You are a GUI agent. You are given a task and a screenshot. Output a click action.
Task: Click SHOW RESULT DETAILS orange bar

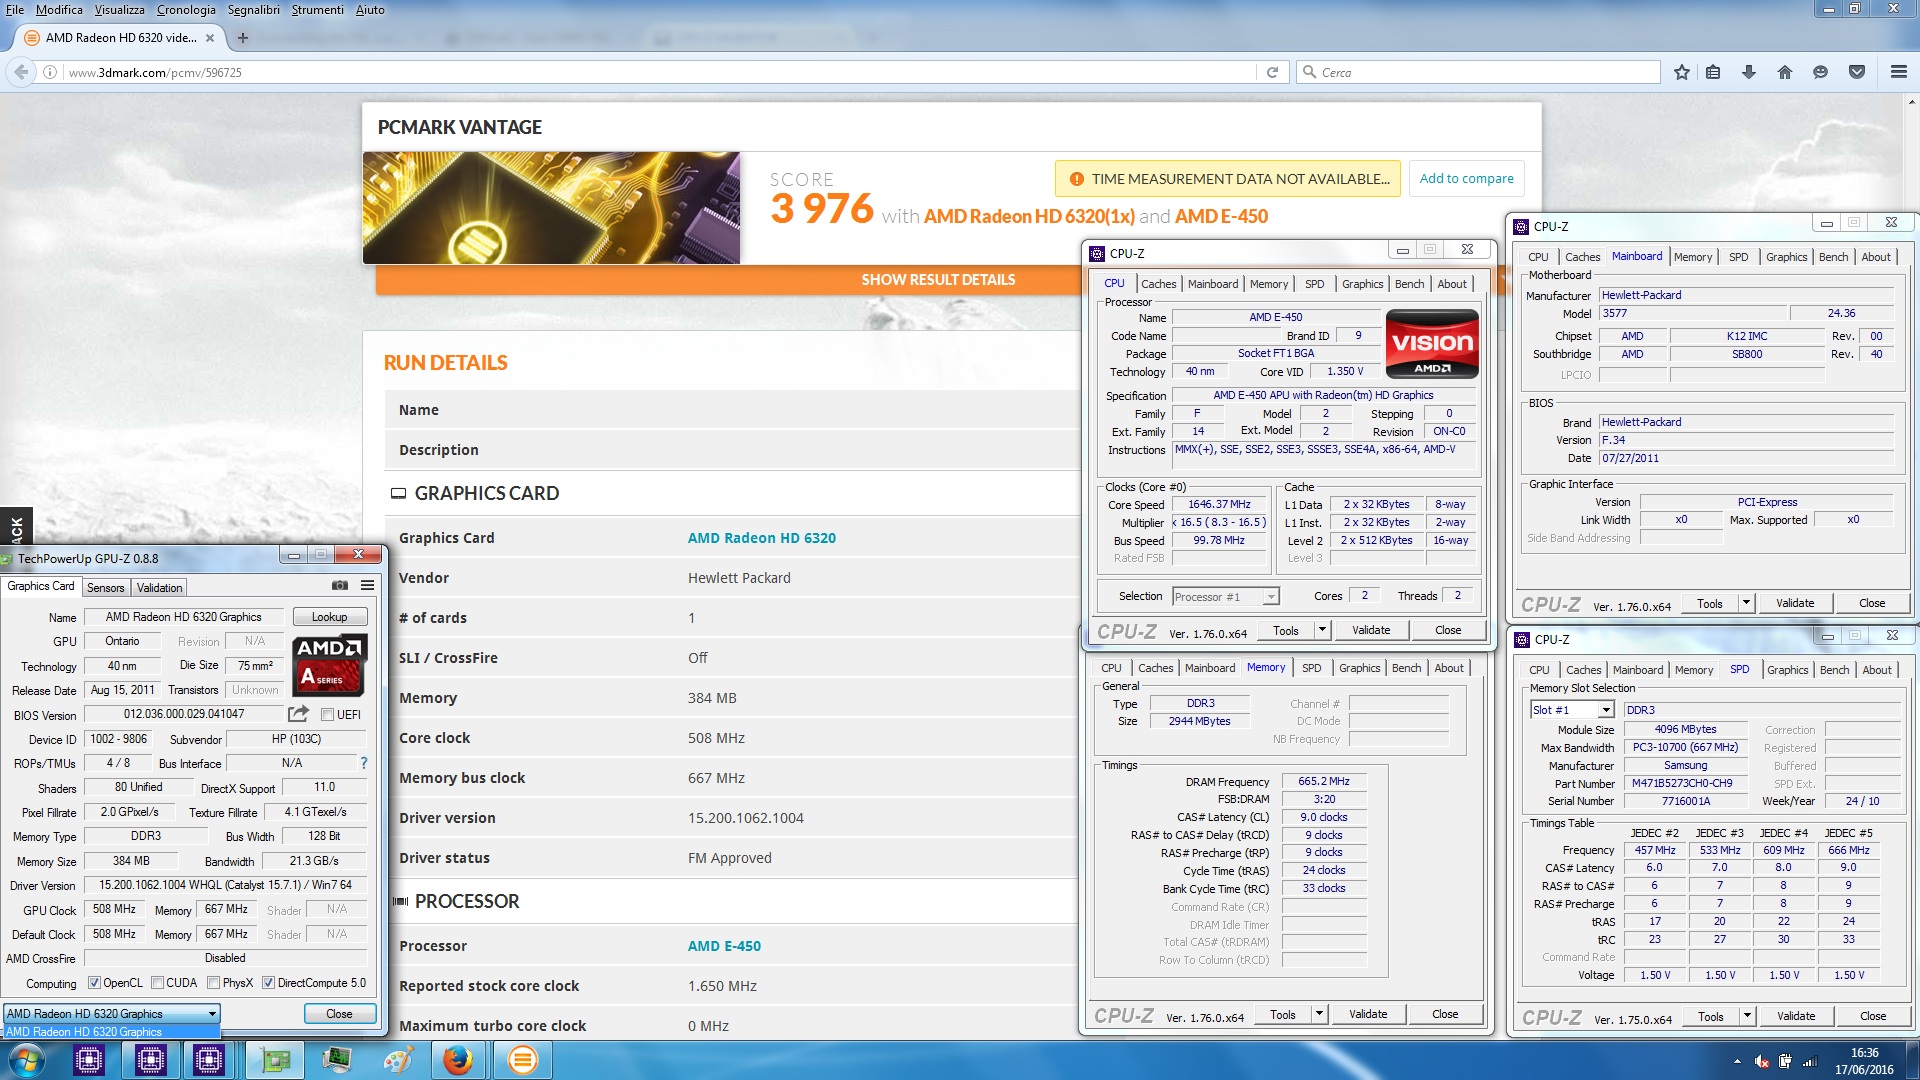click(x=938, y=280)
